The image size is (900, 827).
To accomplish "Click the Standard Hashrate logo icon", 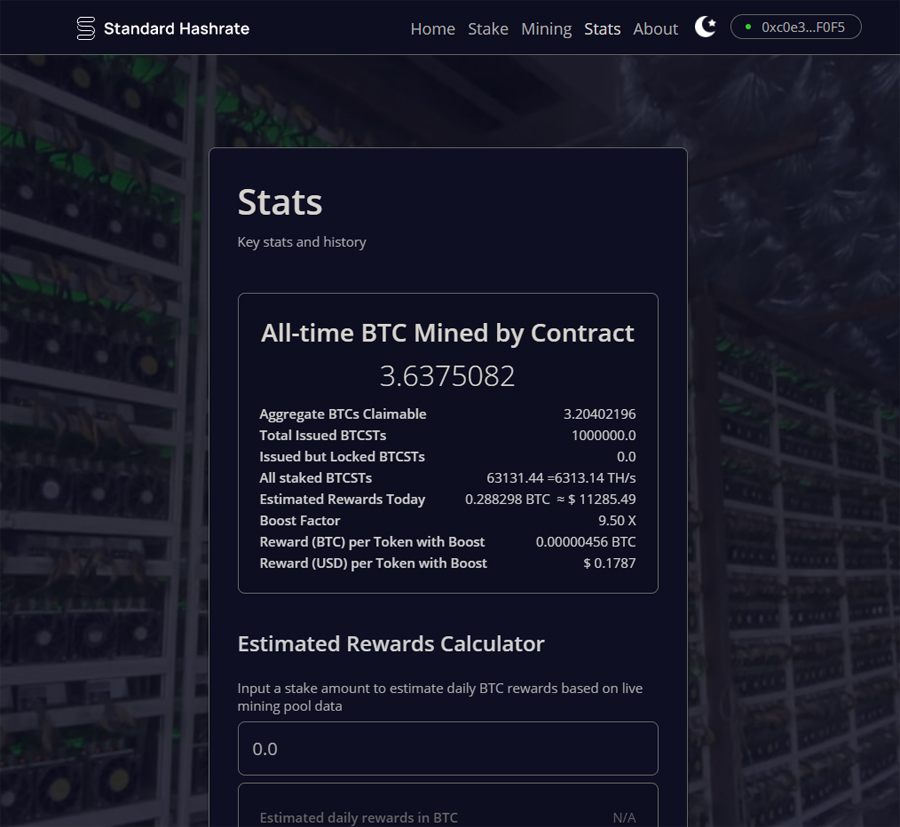I will [86, 28].
